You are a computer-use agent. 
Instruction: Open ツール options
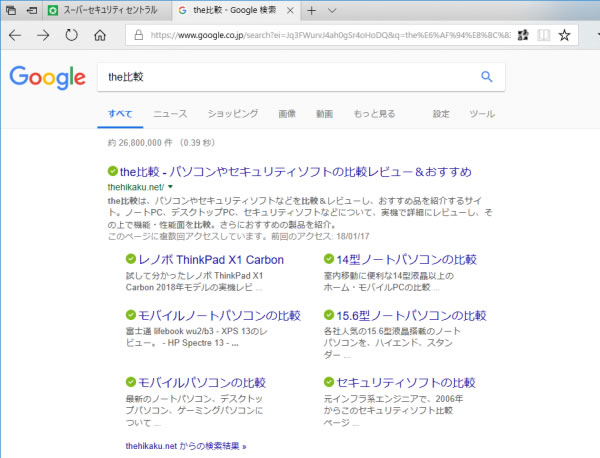[482, 114]
